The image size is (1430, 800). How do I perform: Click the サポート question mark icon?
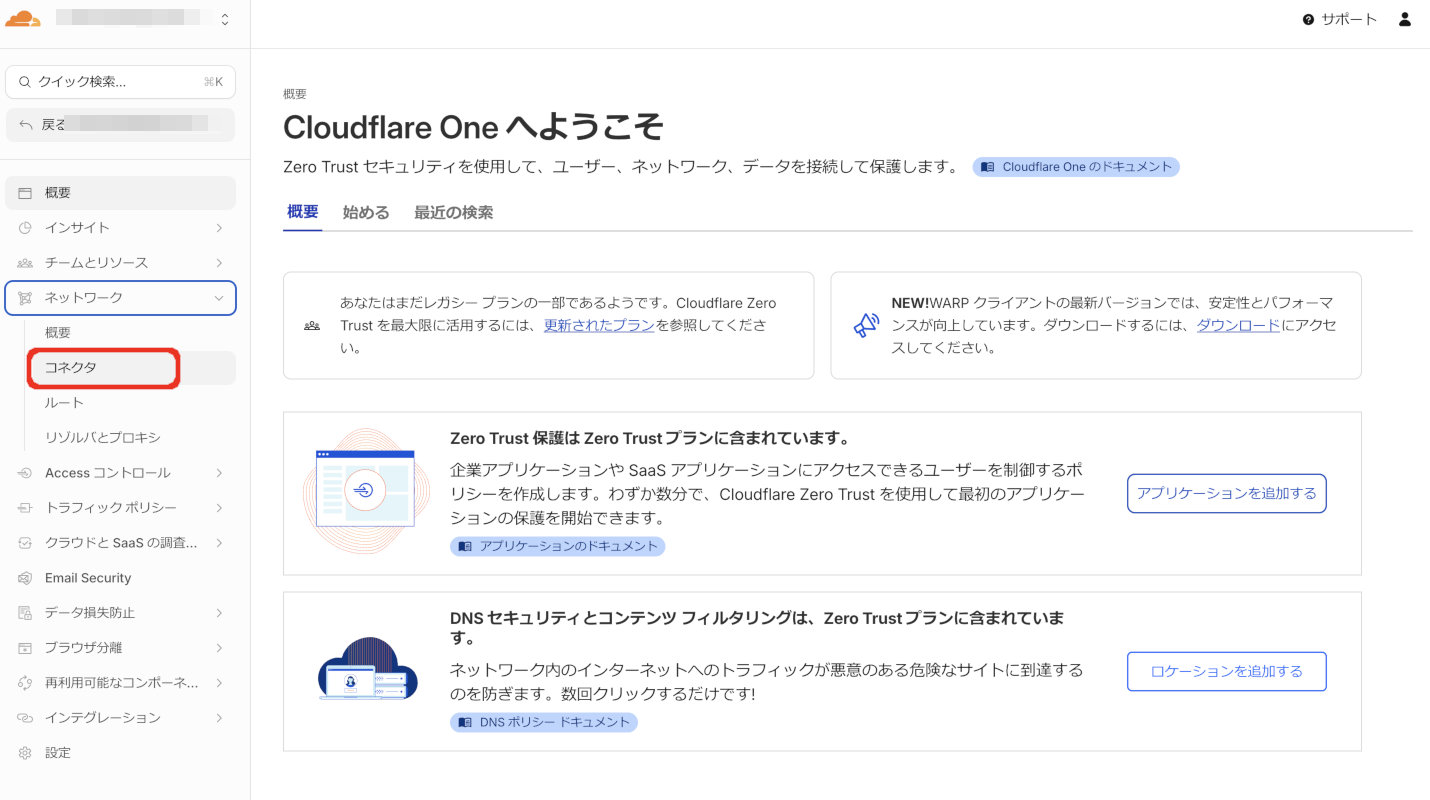tap(1308, 20)
